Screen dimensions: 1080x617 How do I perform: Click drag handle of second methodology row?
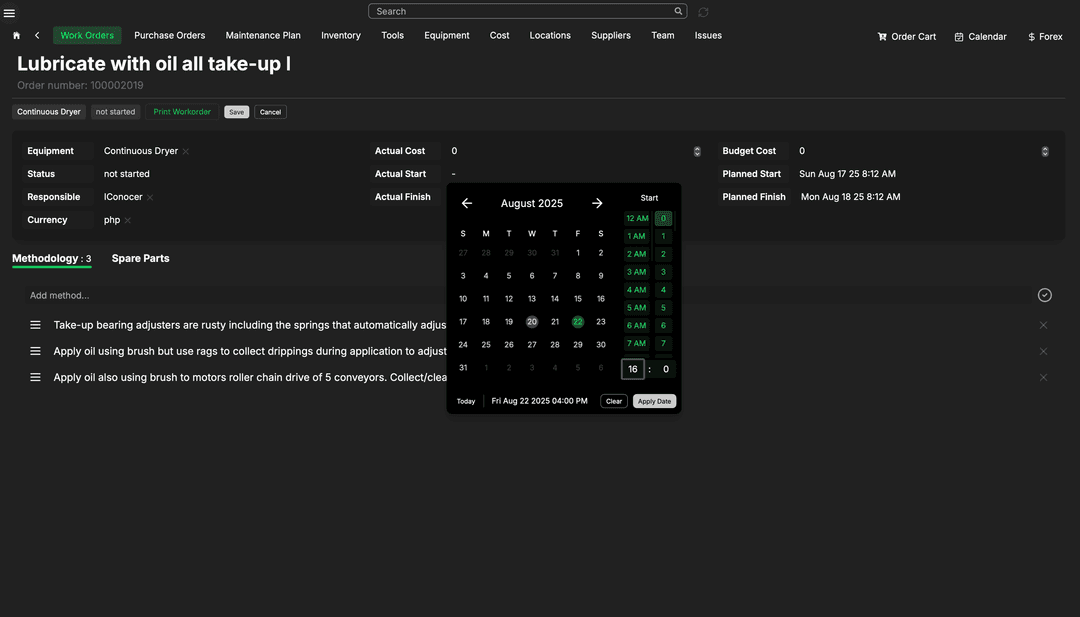[x=35, y=351]
